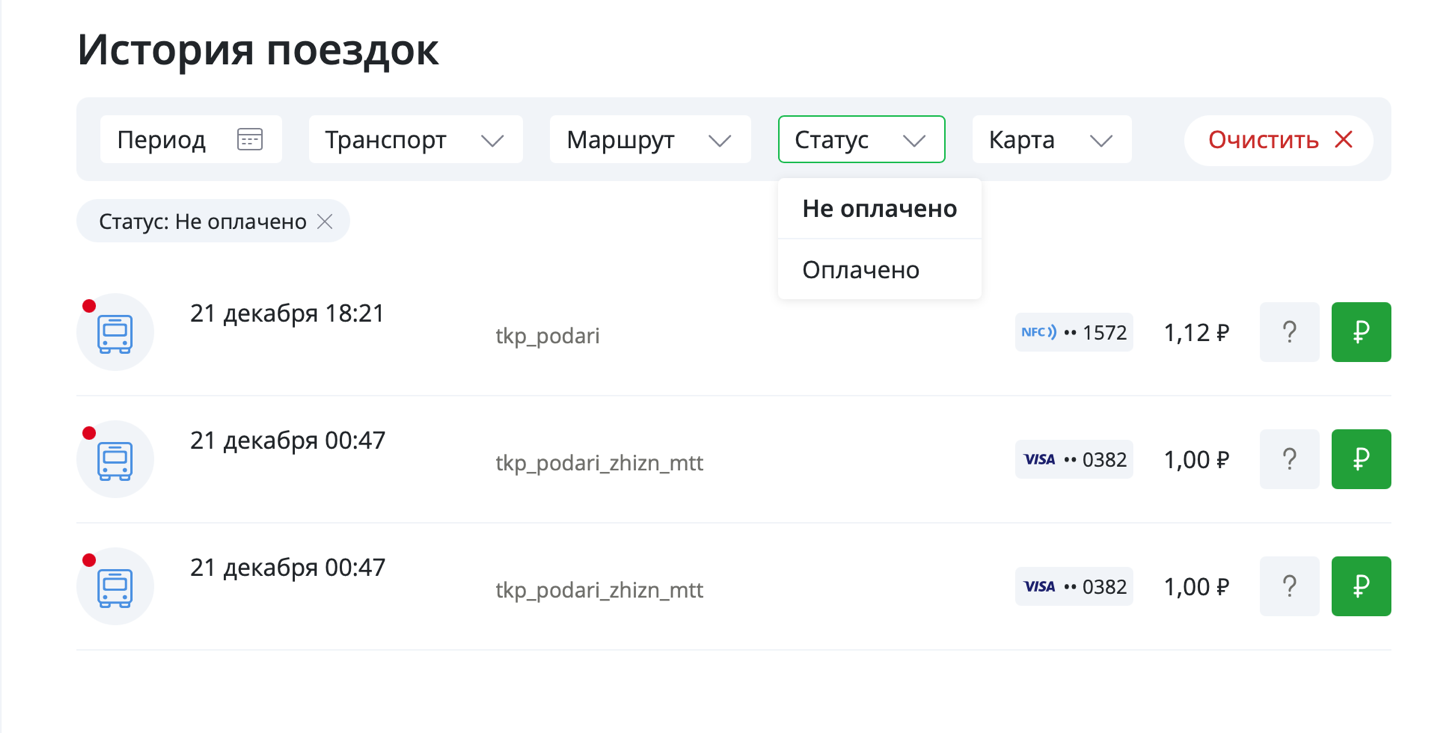Remove the 'Статус: Не оплачено' filter chip

[325, 222]
